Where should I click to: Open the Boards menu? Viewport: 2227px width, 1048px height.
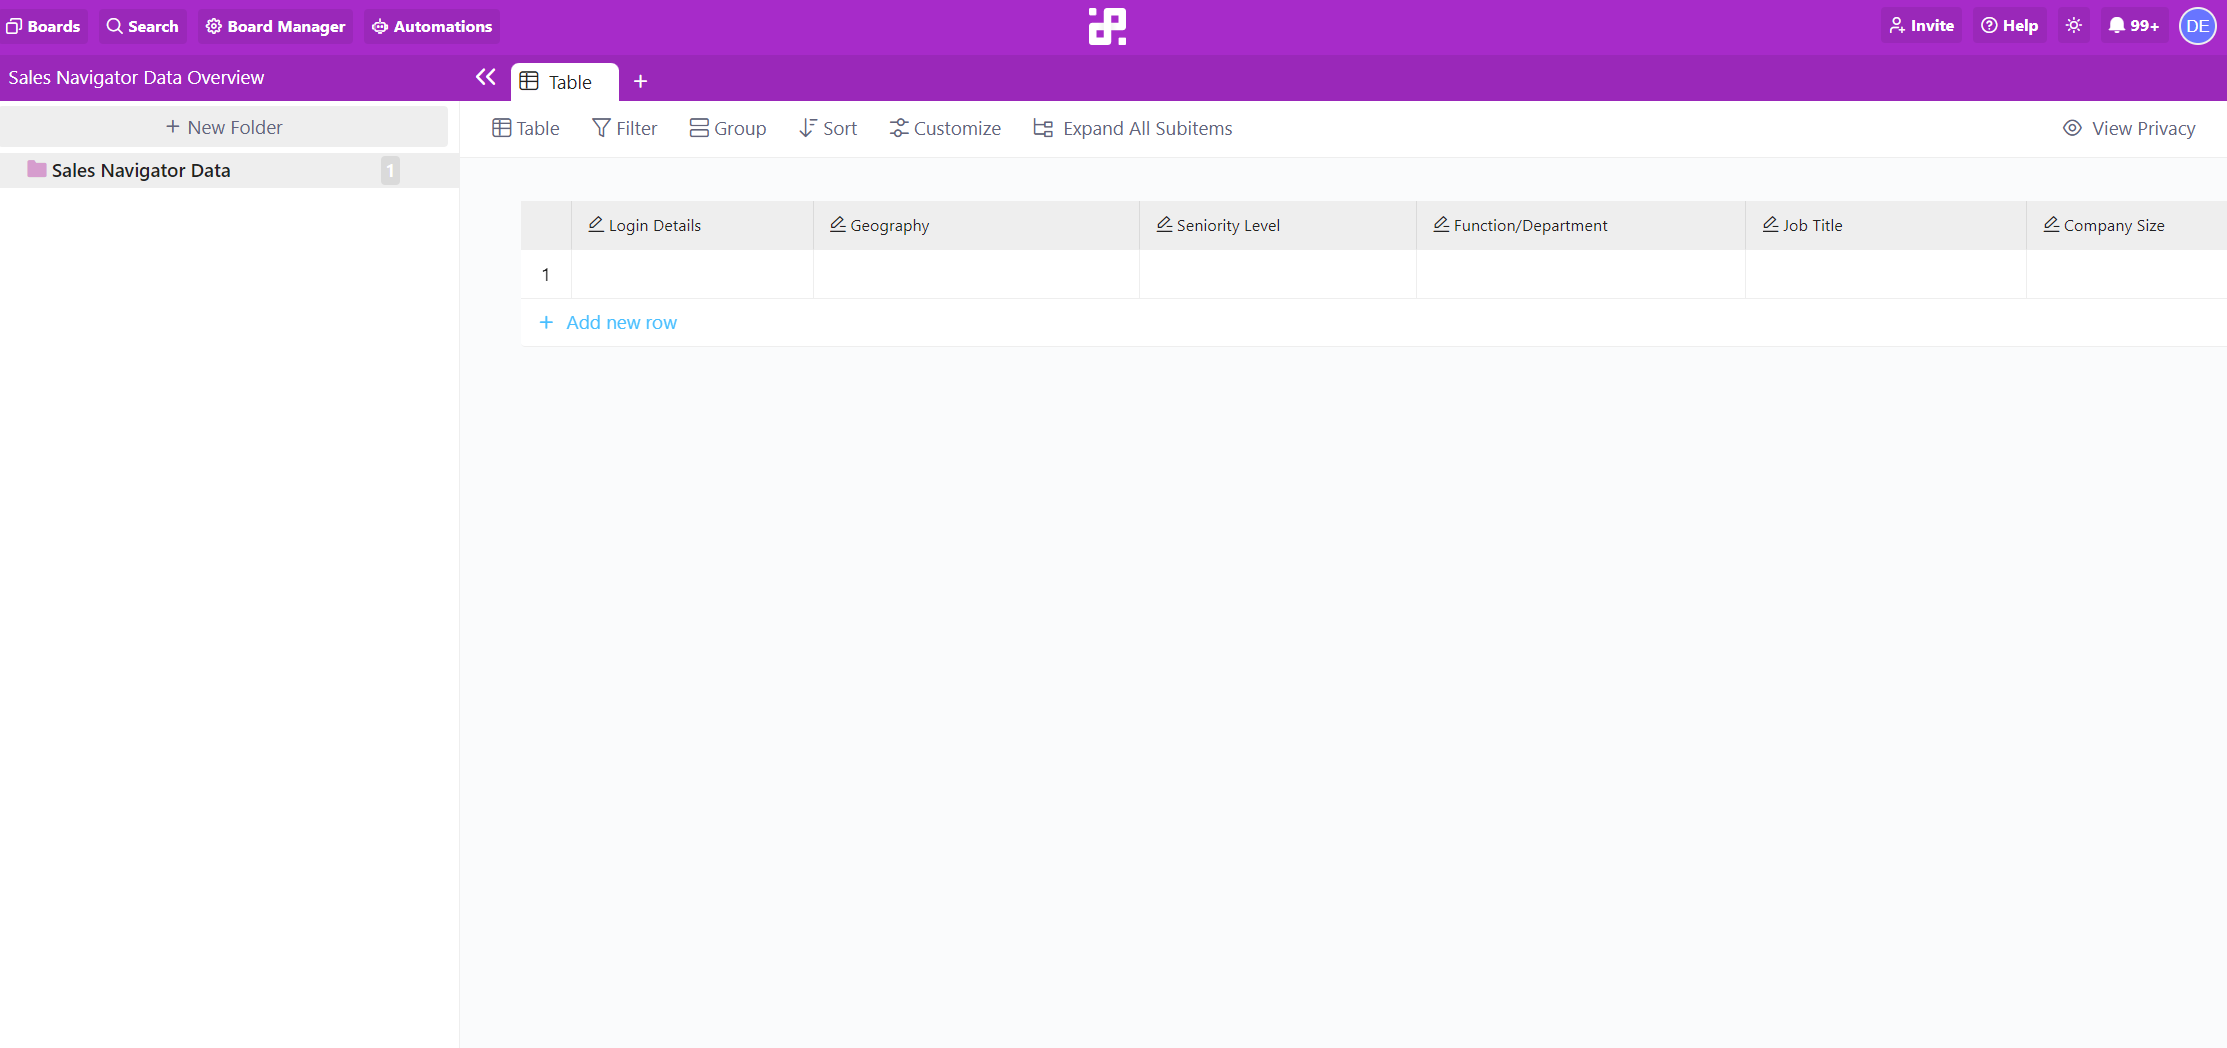(43, 26)
